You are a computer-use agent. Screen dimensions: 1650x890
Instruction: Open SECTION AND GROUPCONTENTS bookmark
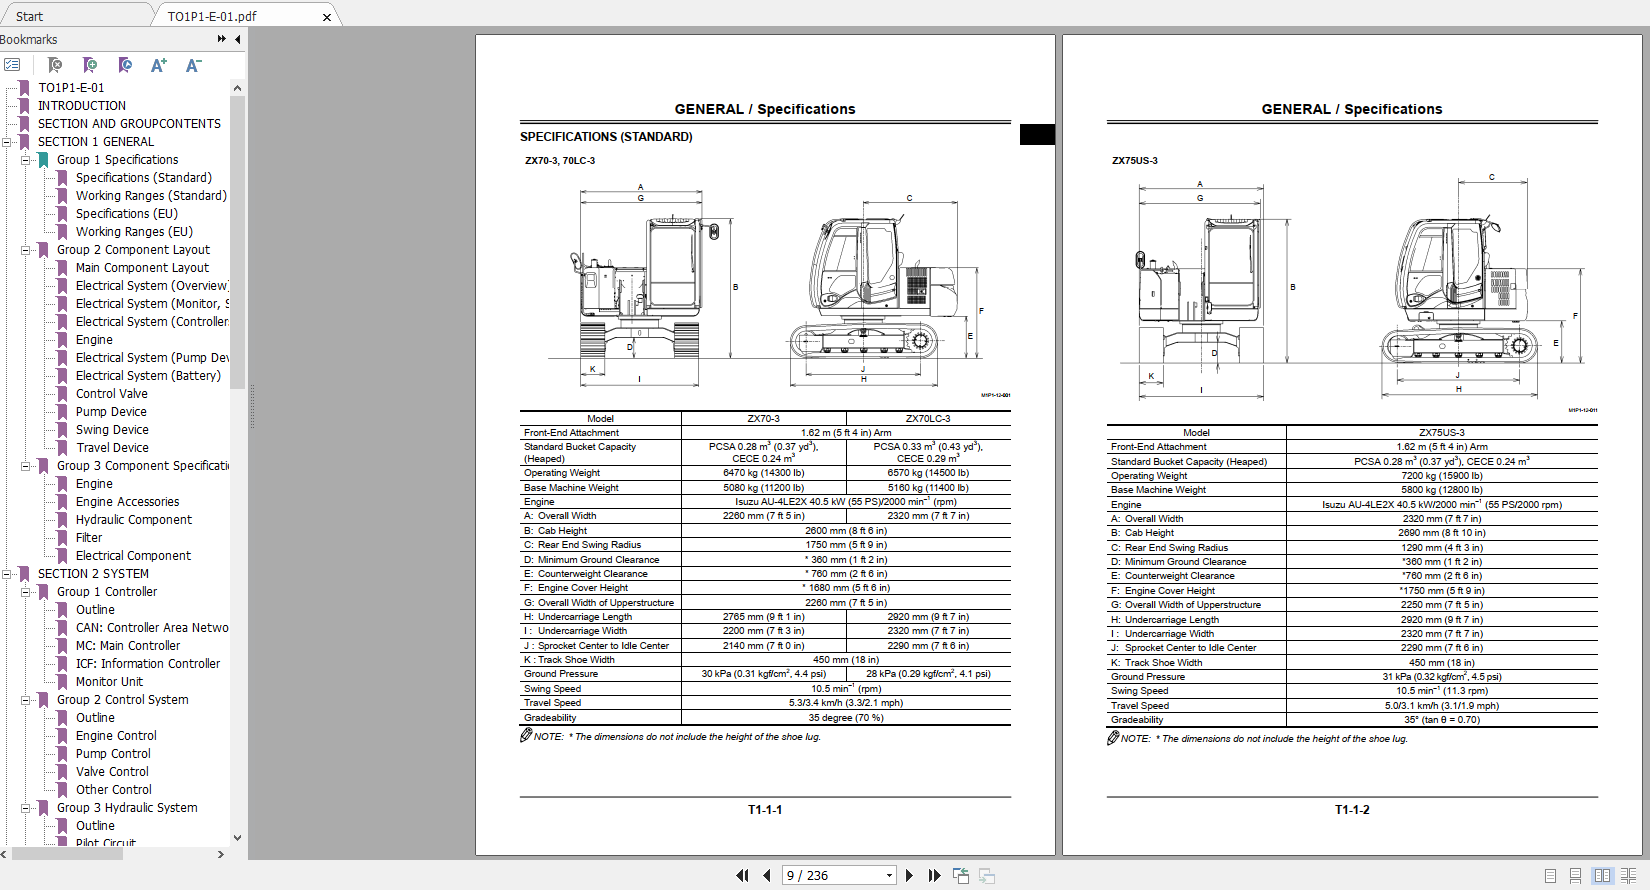[129, 124]
